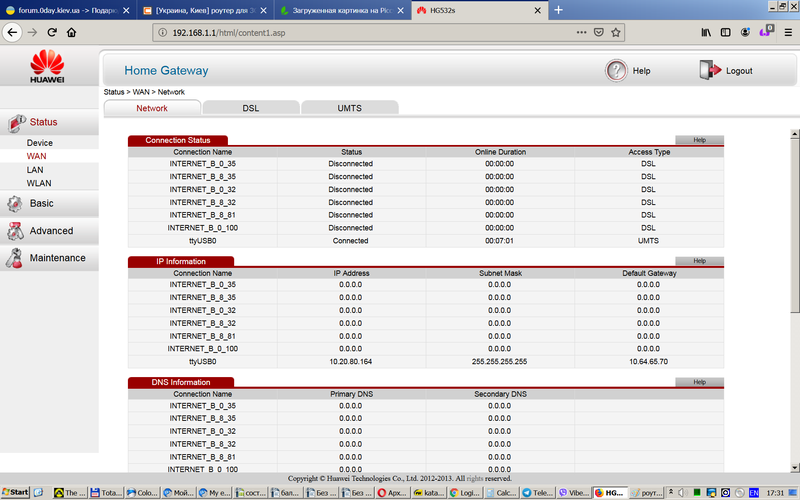Open the Device status page
This screenshot has height=500, width=800.
(x=40, y=143)
